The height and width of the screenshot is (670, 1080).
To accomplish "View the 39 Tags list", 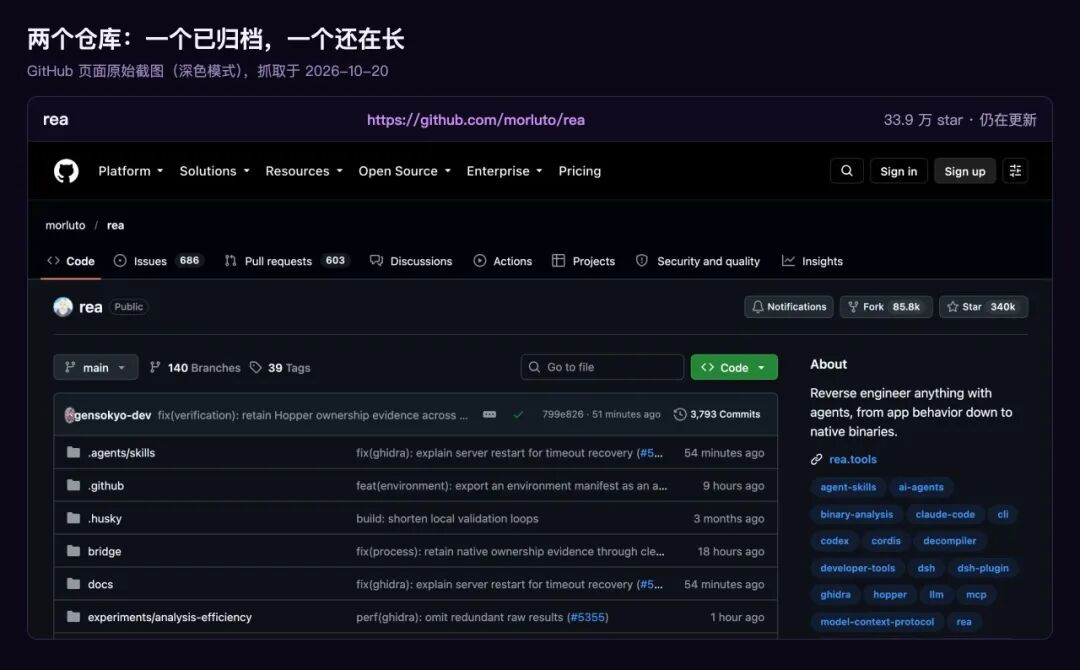I will coord(280,368).
